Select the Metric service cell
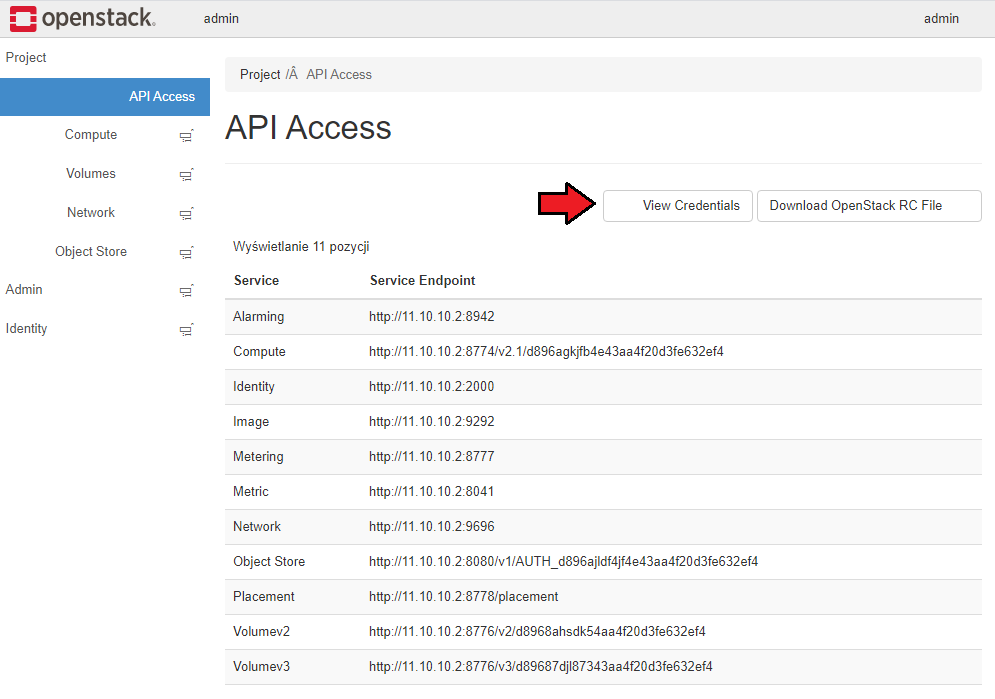Screen dimensions: 995x699 (x=251, y=491)
